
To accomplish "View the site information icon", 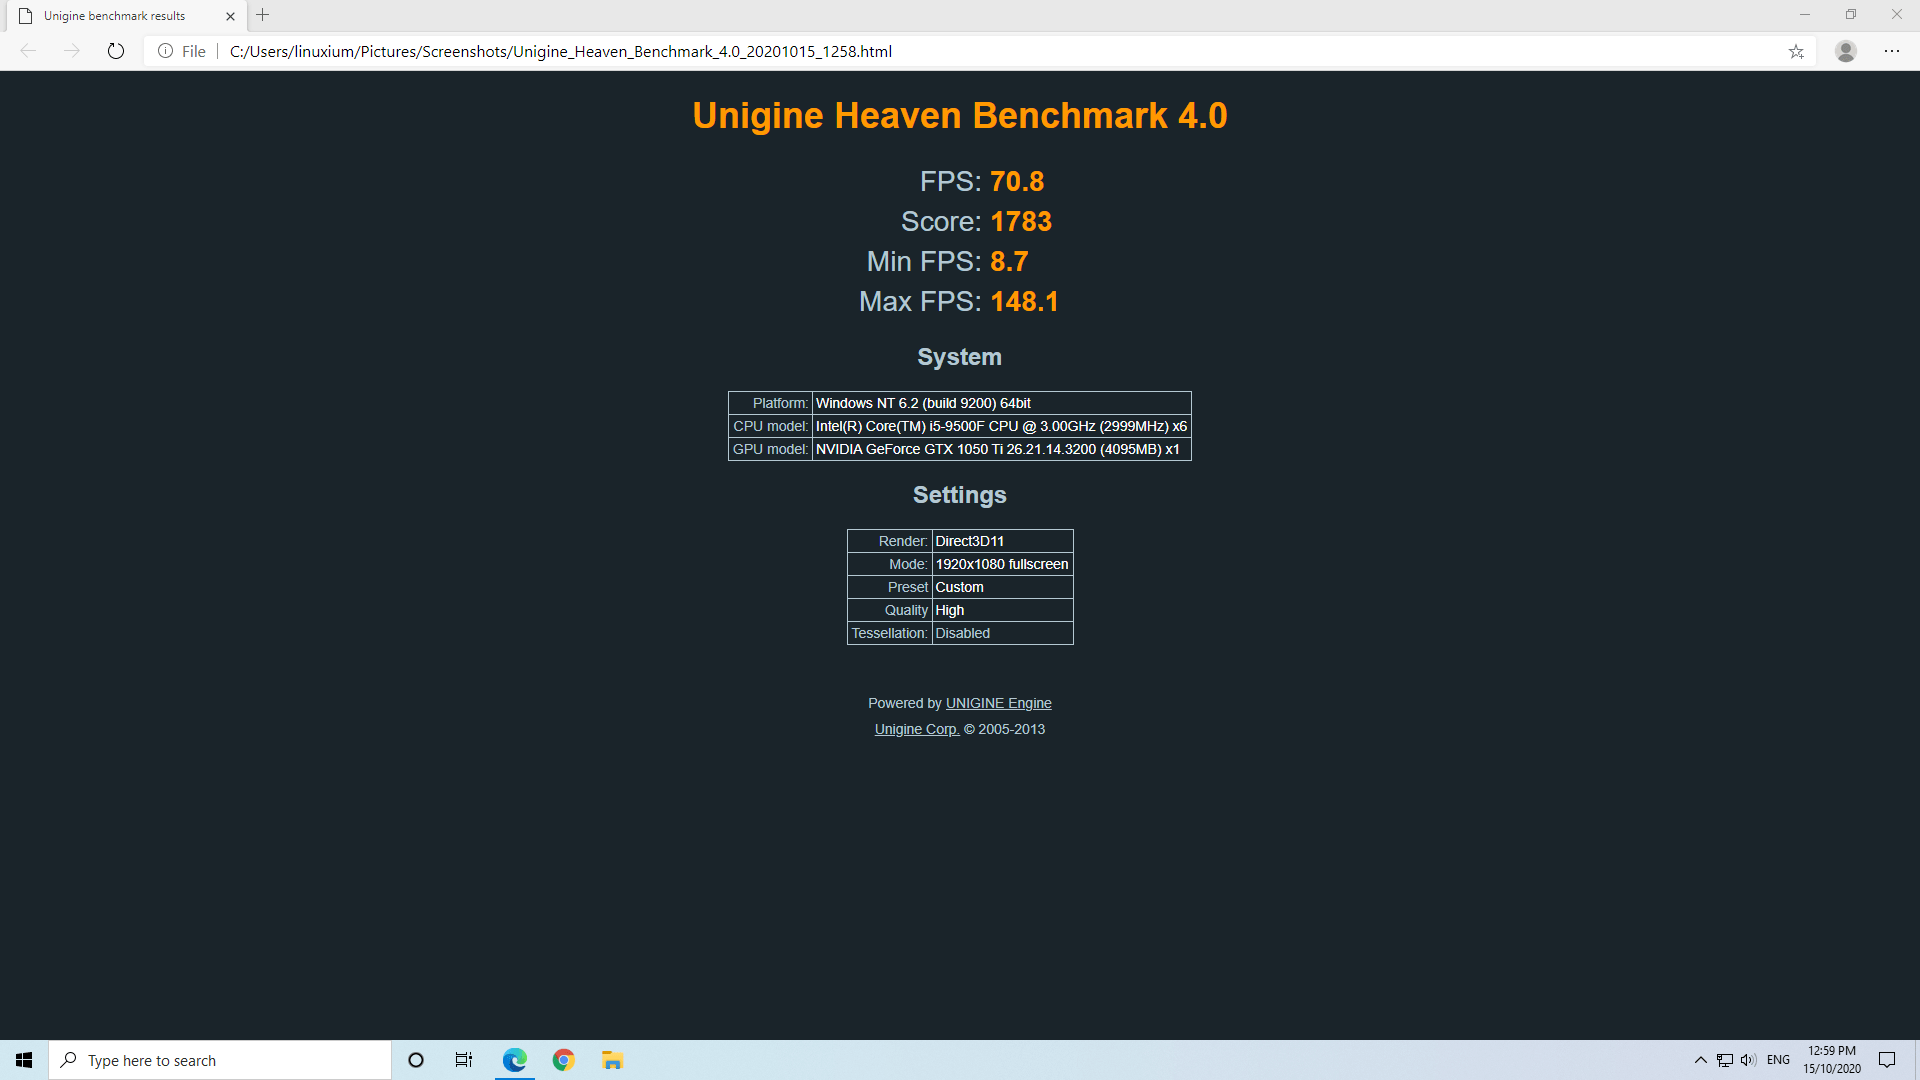I will coord(165,51).
